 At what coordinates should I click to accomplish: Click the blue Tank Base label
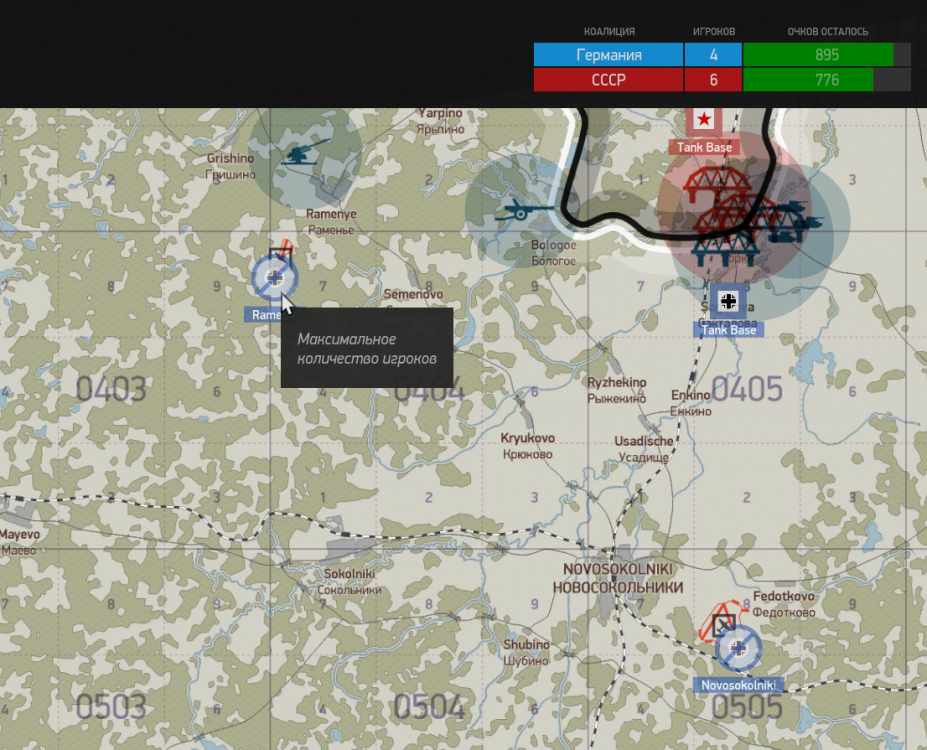[x=728, y=330]
